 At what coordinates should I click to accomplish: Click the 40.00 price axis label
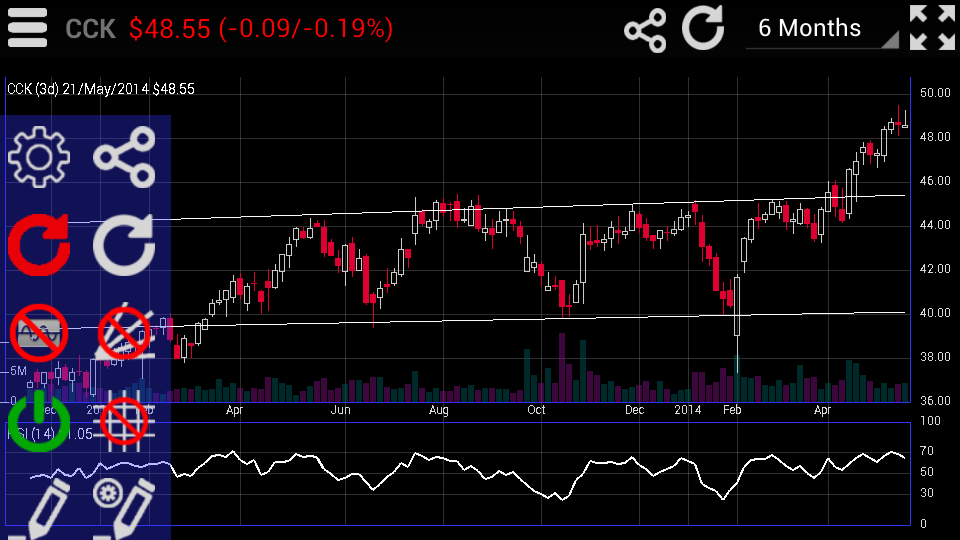click(x=935, y=313)
